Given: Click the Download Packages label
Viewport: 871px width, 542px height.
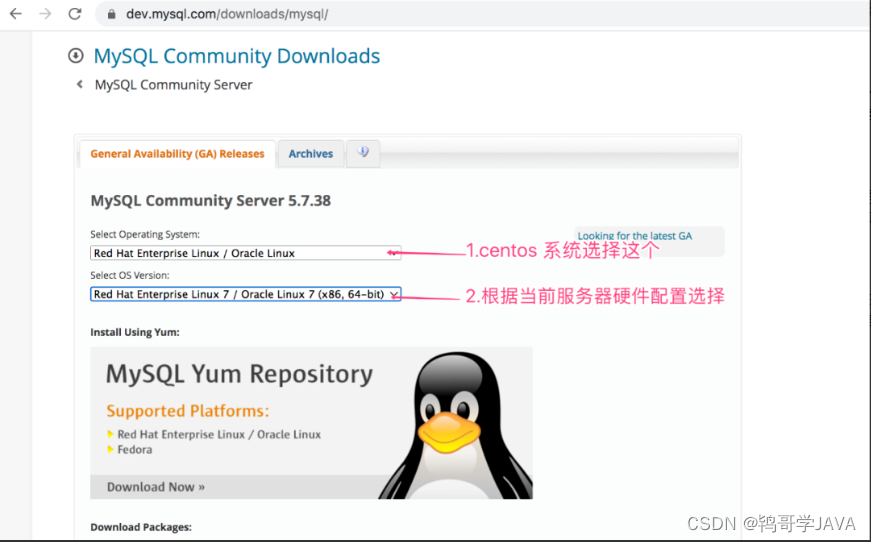Looking at the screenshot, I should click(141, 527).
